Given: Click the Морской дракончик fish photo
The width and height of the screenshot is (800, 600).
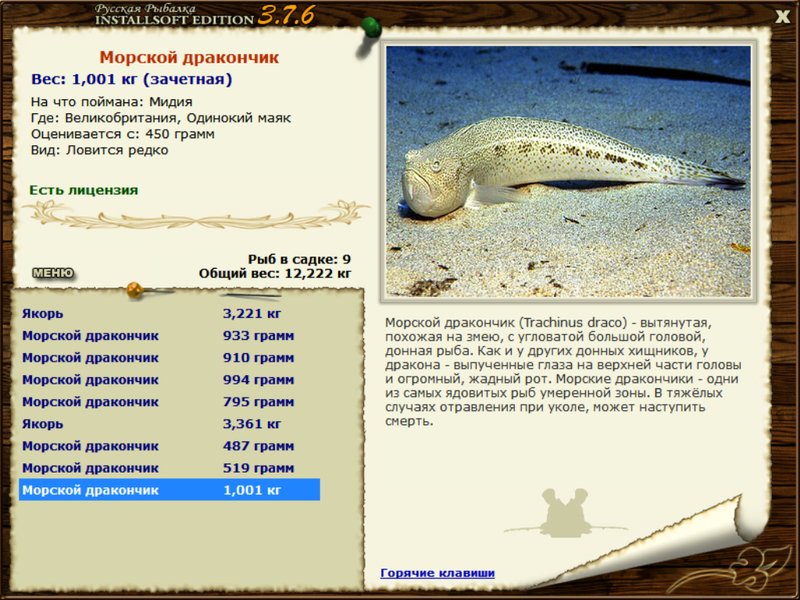Looking at the screenshot, I should click(568, 171).
